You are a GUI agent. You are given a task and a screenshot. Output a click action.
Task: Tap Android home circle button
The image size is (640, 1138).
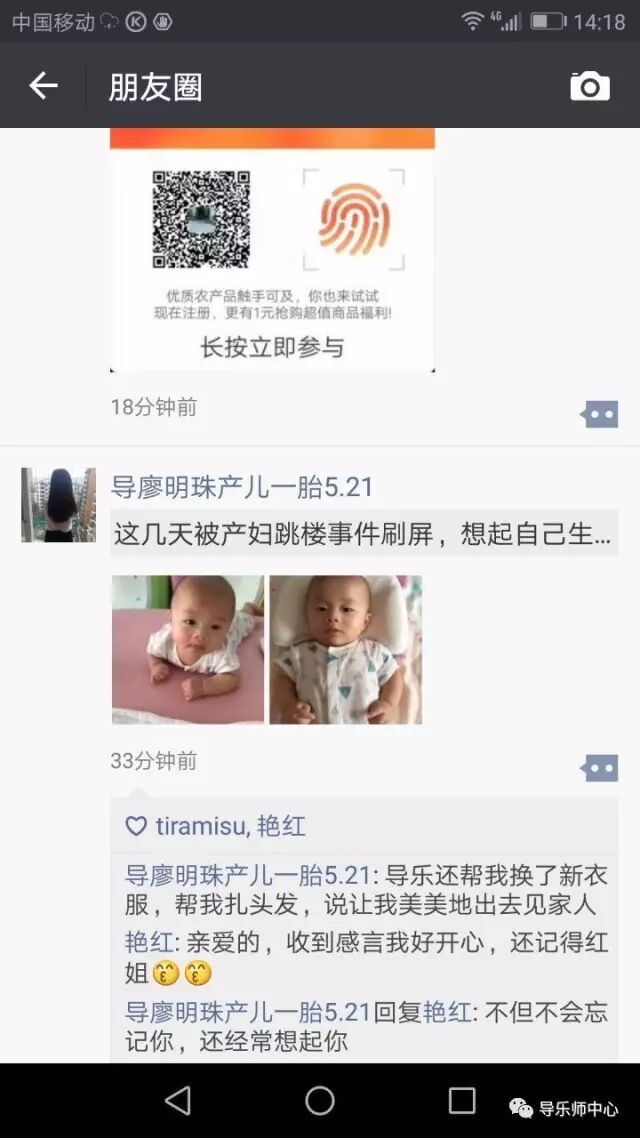(x=320, y=1100)
